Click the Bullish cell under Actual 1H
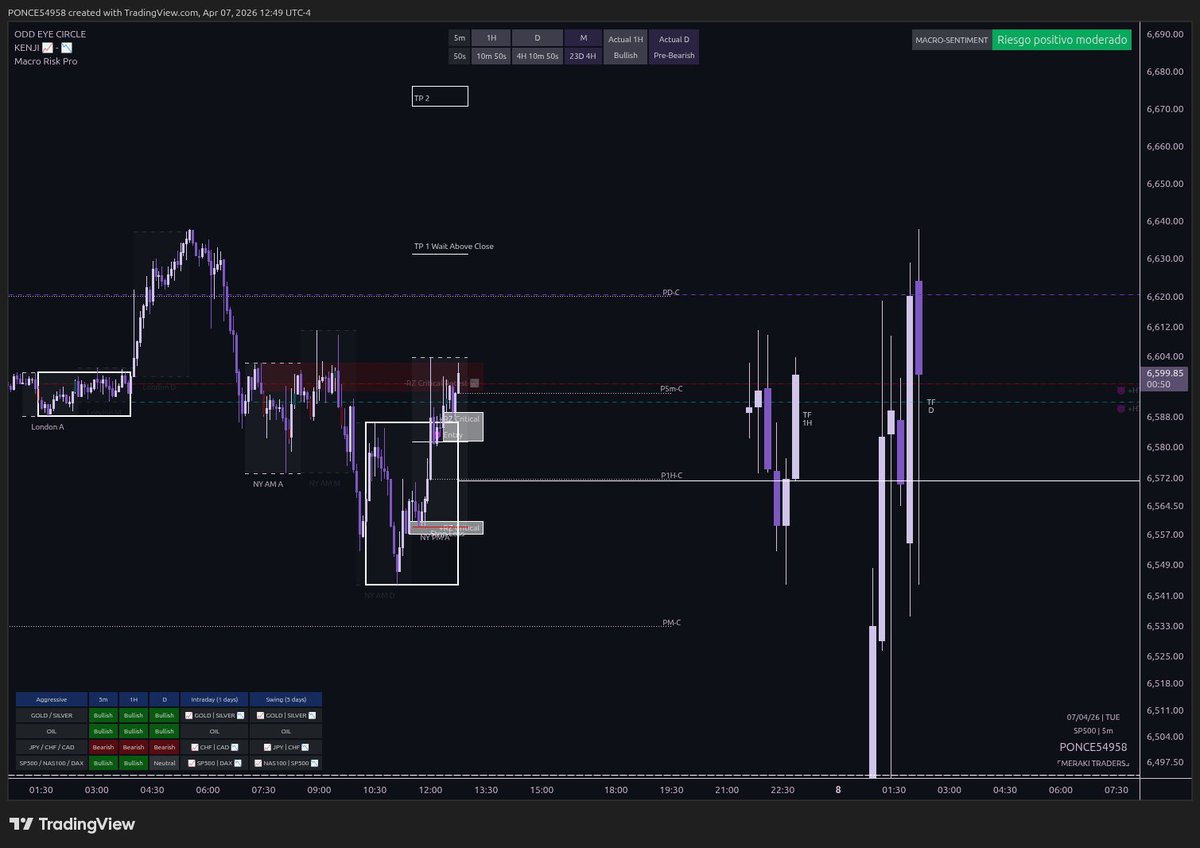Image resolution: width=1200 pixels, height=848 pixels. [x=625, y=56]
